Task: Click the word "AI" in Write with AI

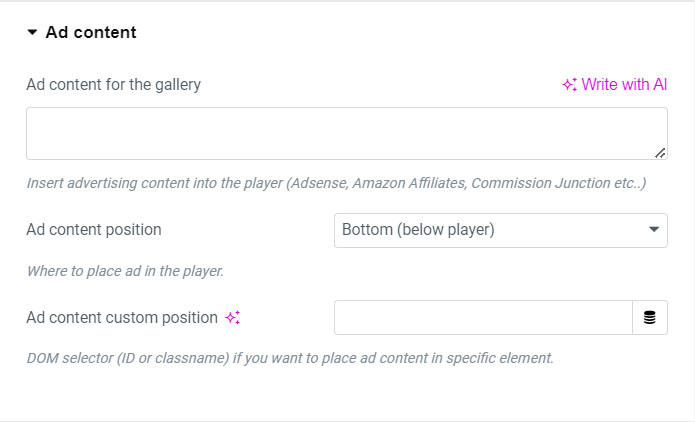Action: (x=660, y=85)
